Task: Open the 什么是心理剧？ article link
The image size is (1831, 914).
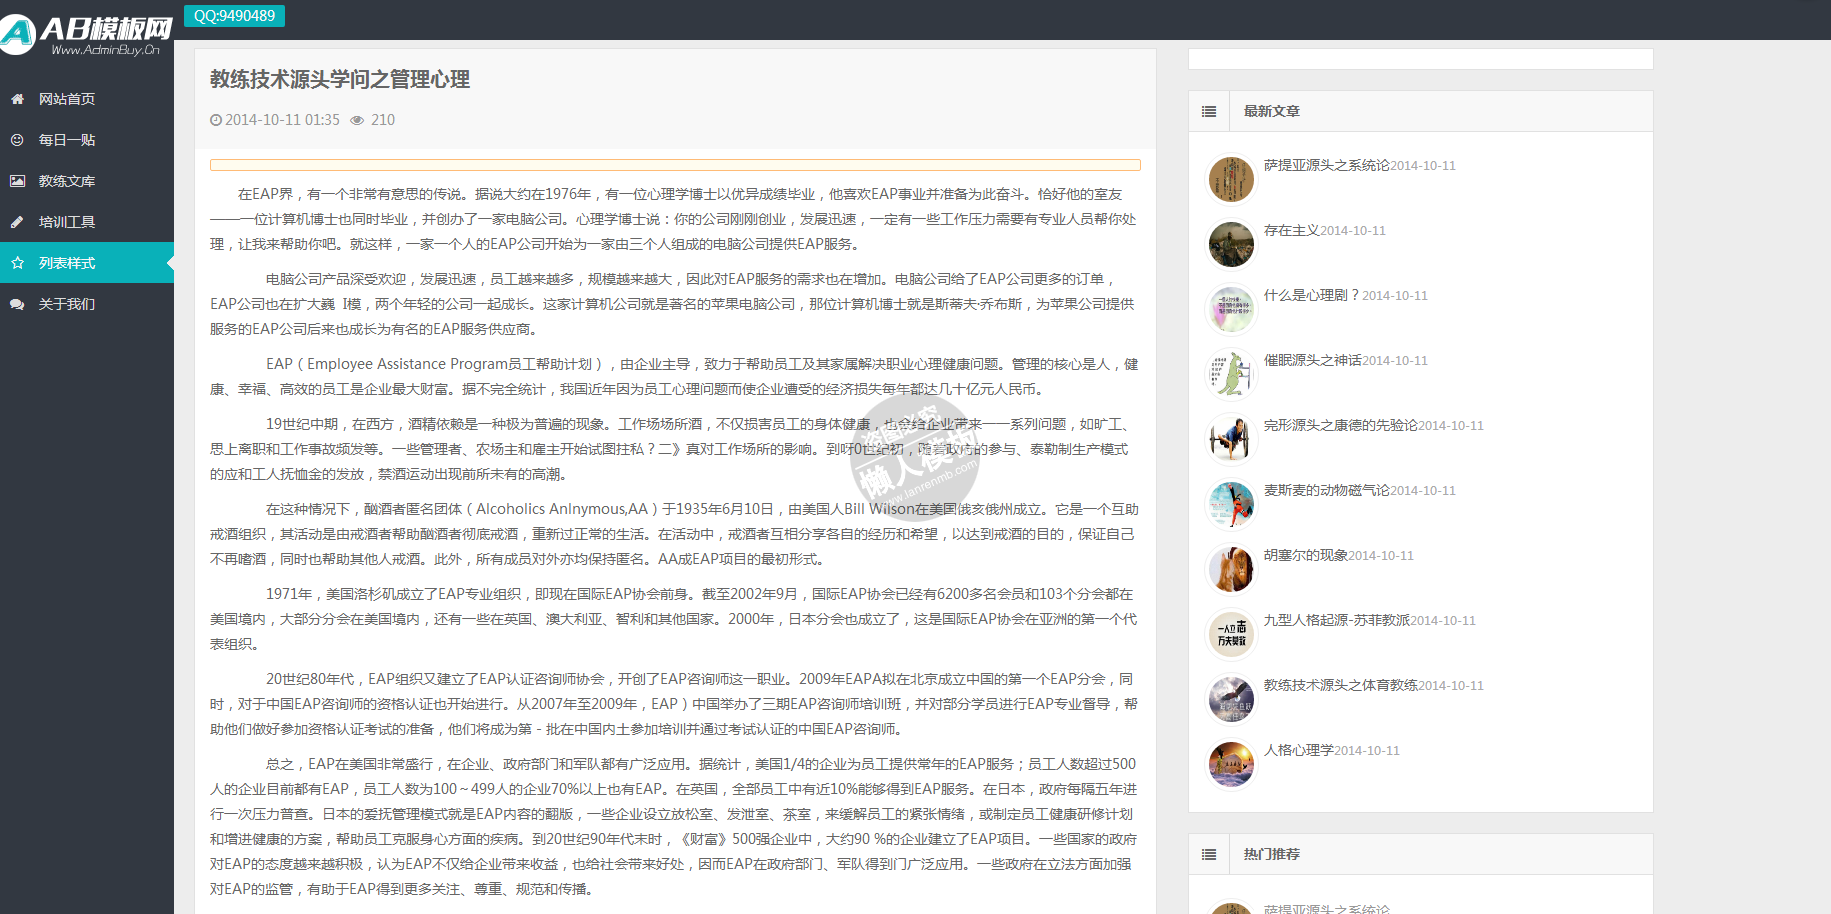Action: click(x=1311, y=295)
